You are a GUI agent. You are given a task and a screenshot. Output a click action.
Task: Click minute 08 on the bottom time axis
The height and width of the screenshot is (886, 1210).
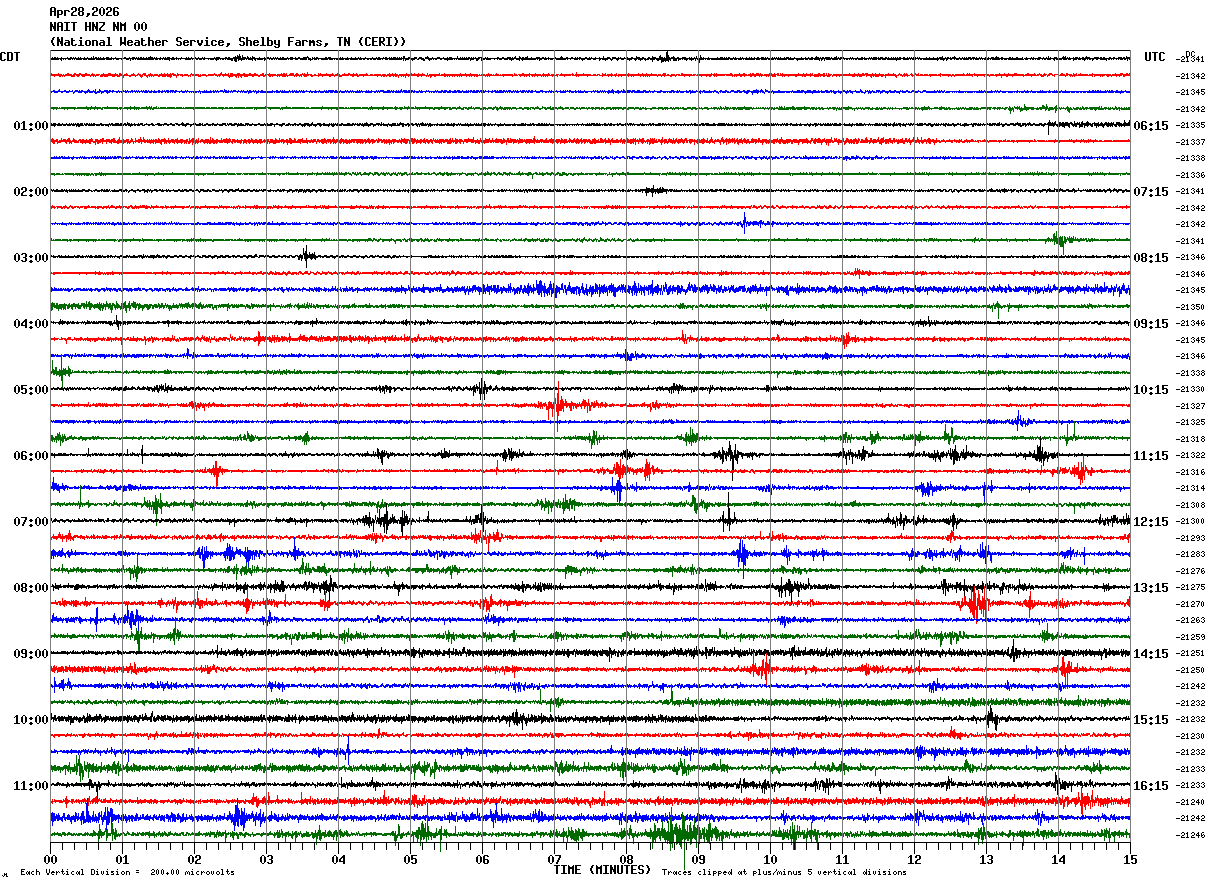pyautogui.click(x=626, y=859)
